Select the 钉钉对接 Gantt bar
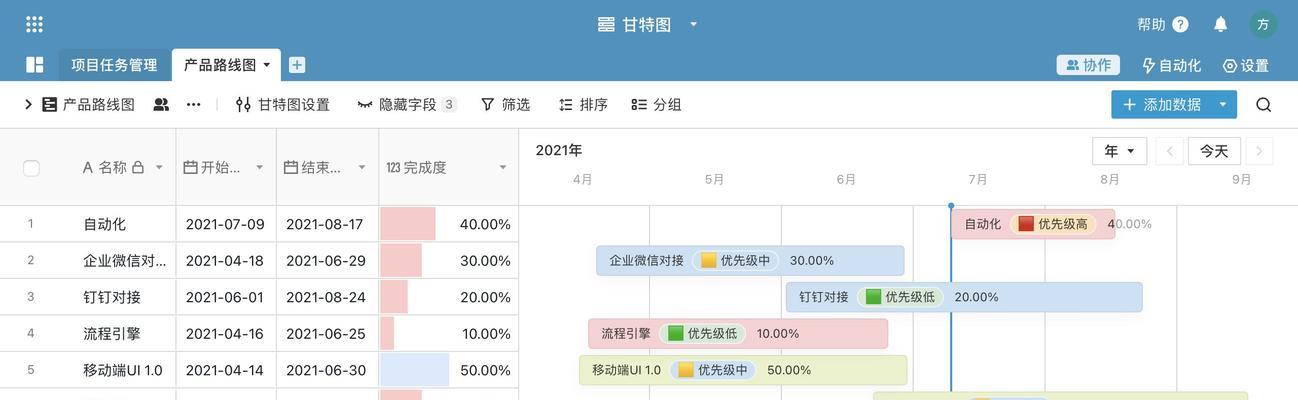Screen dimensions: 1298x400 tap(964, 297)
